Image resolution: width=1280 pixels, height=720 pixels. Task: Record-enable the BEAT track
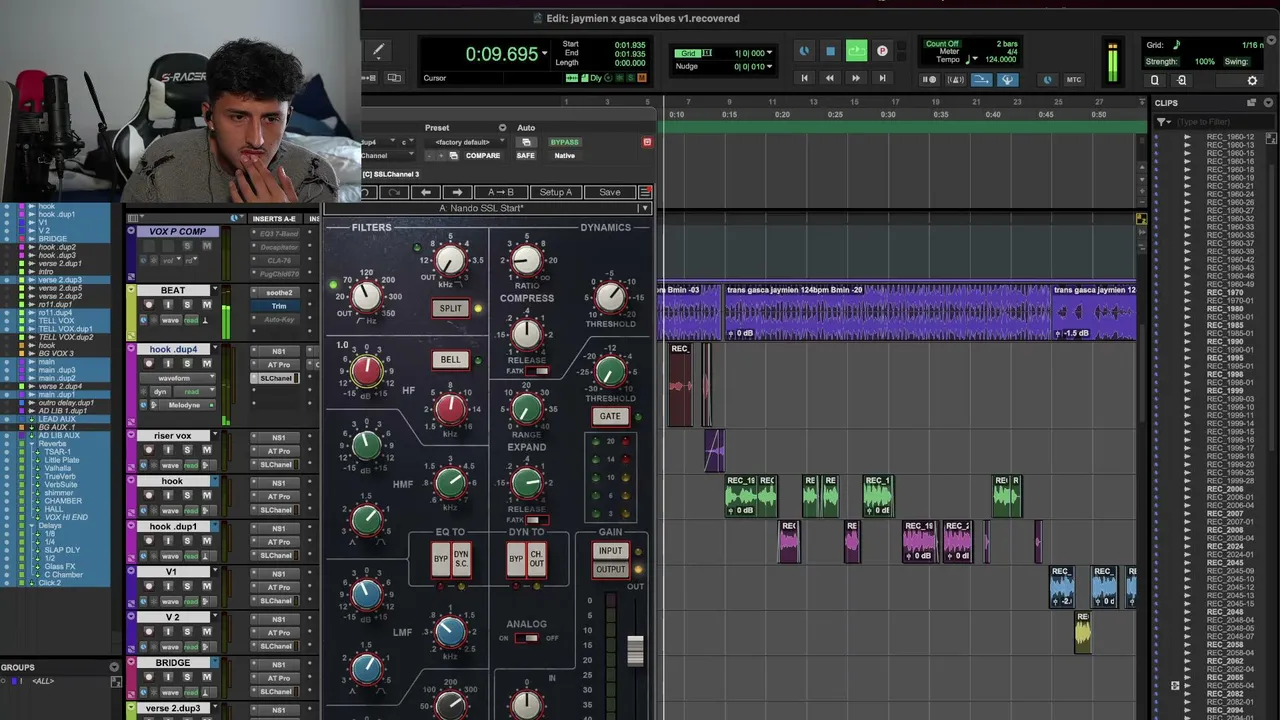tap(149, 305)
